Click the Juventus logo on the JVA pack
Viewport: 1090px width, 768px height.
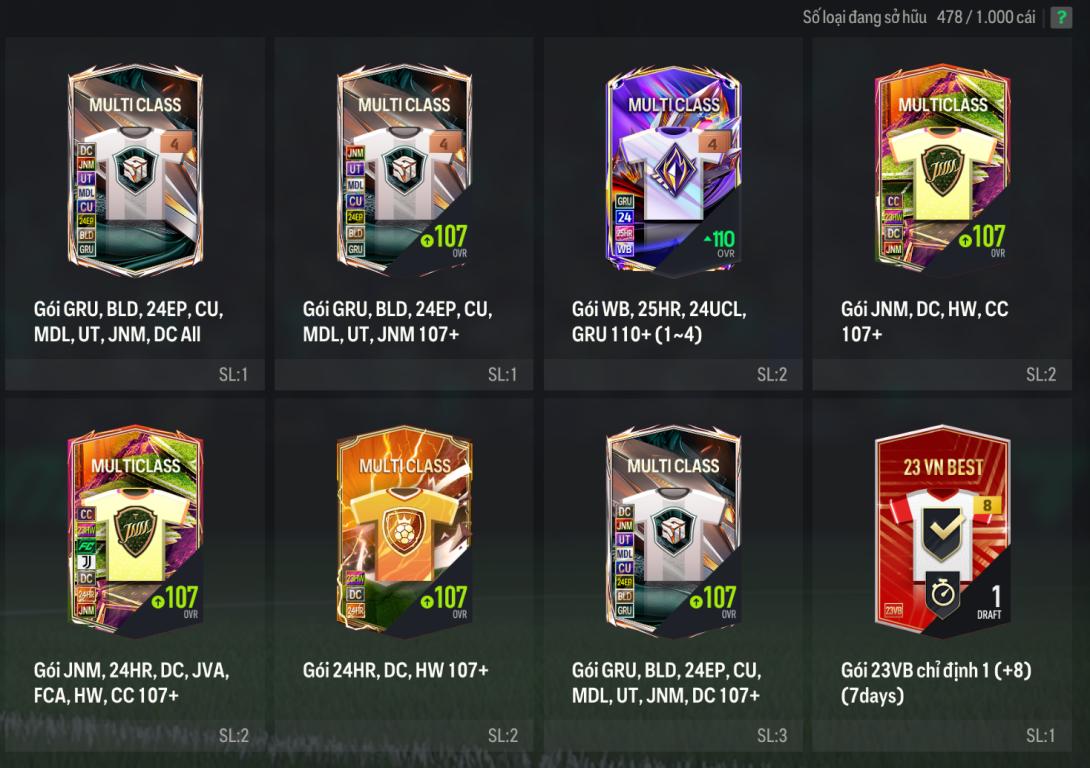tap(86, 562)
